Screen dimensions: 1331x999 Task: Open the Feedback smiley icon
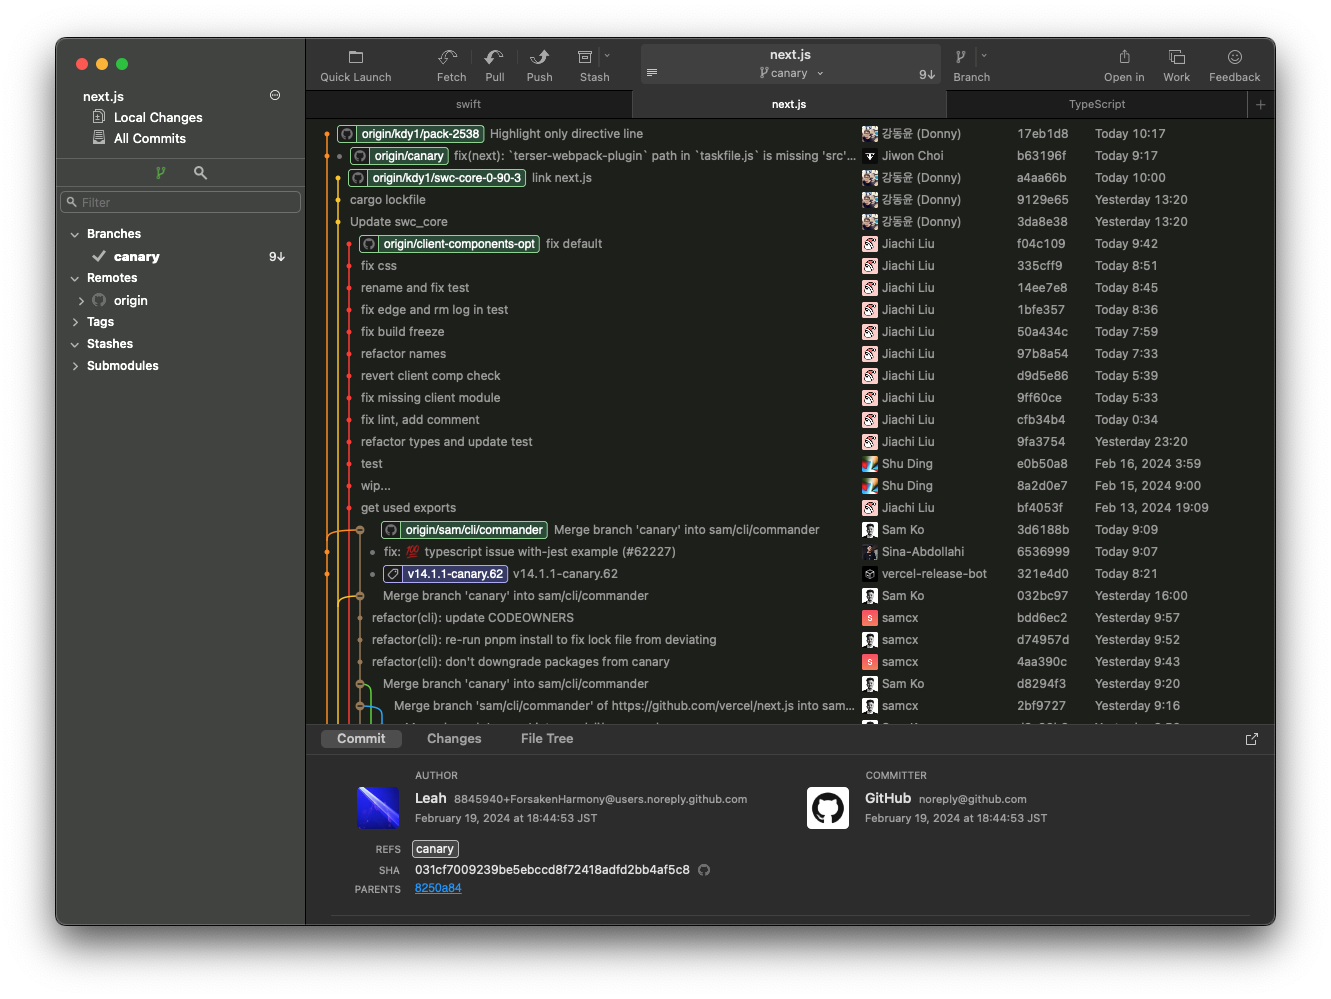tap(1234, 58)
